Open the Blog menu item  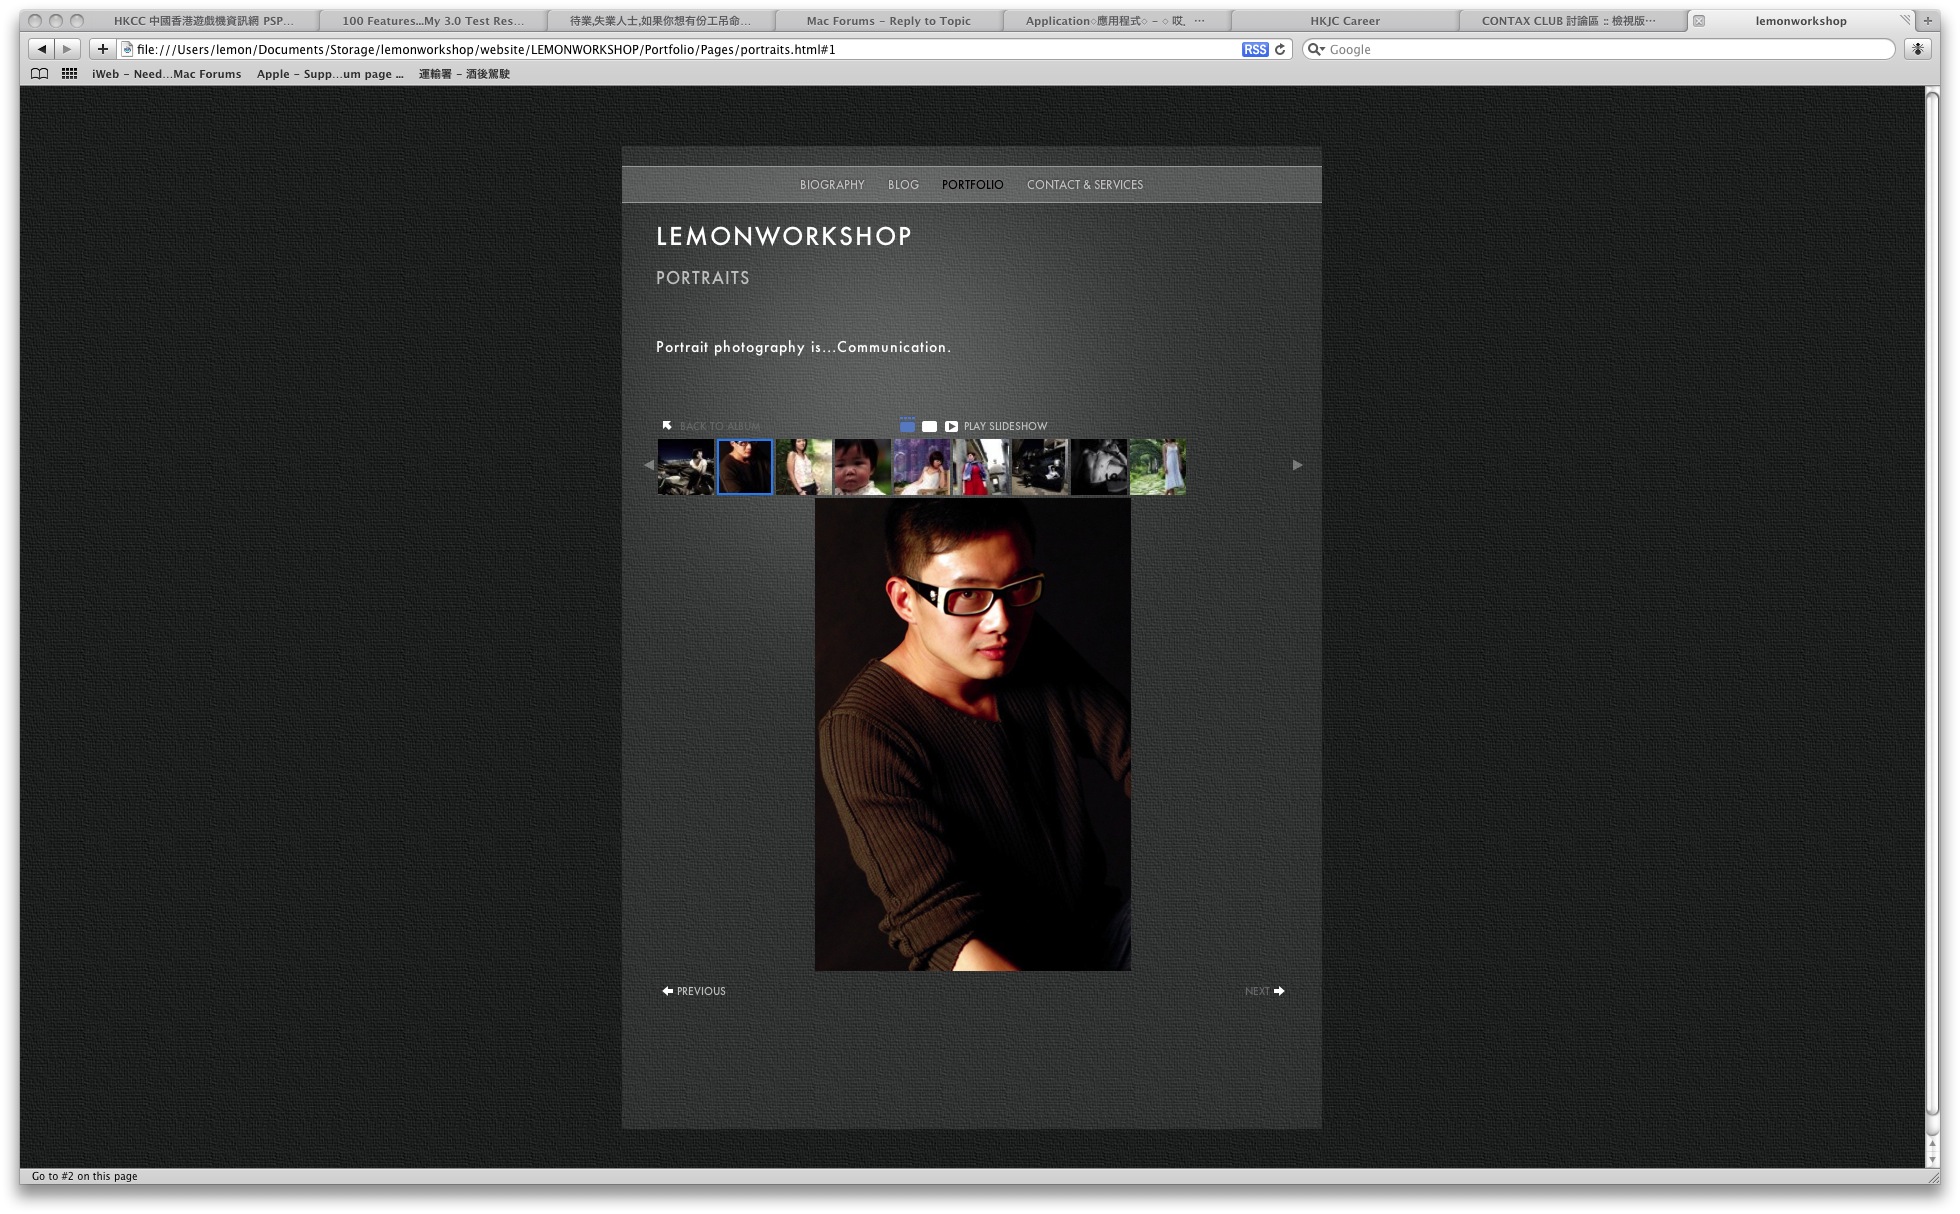point(903,185)
